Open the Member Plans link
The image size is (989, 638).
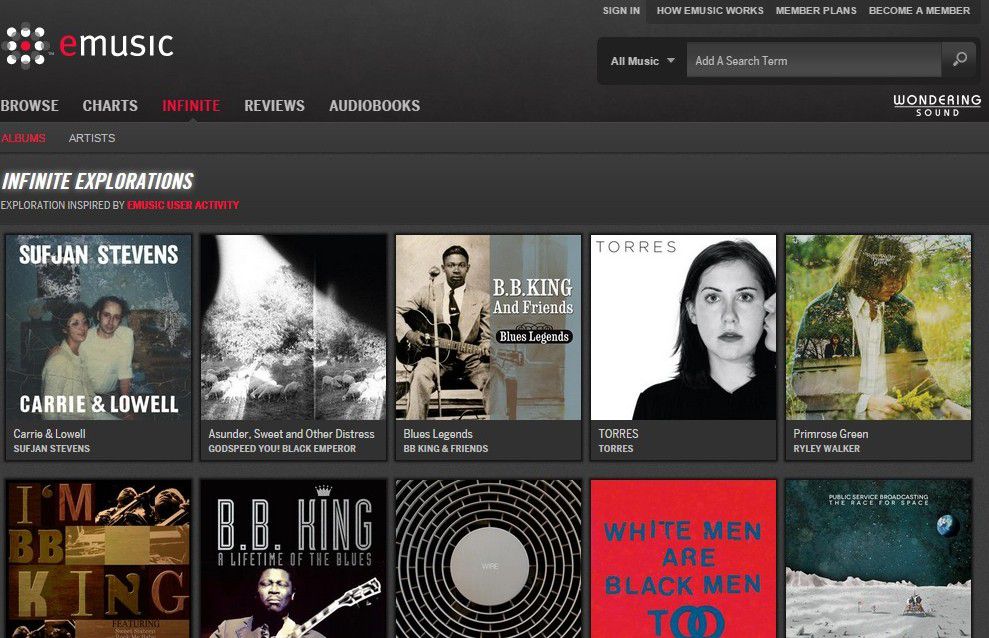click(x=816, y=10)
